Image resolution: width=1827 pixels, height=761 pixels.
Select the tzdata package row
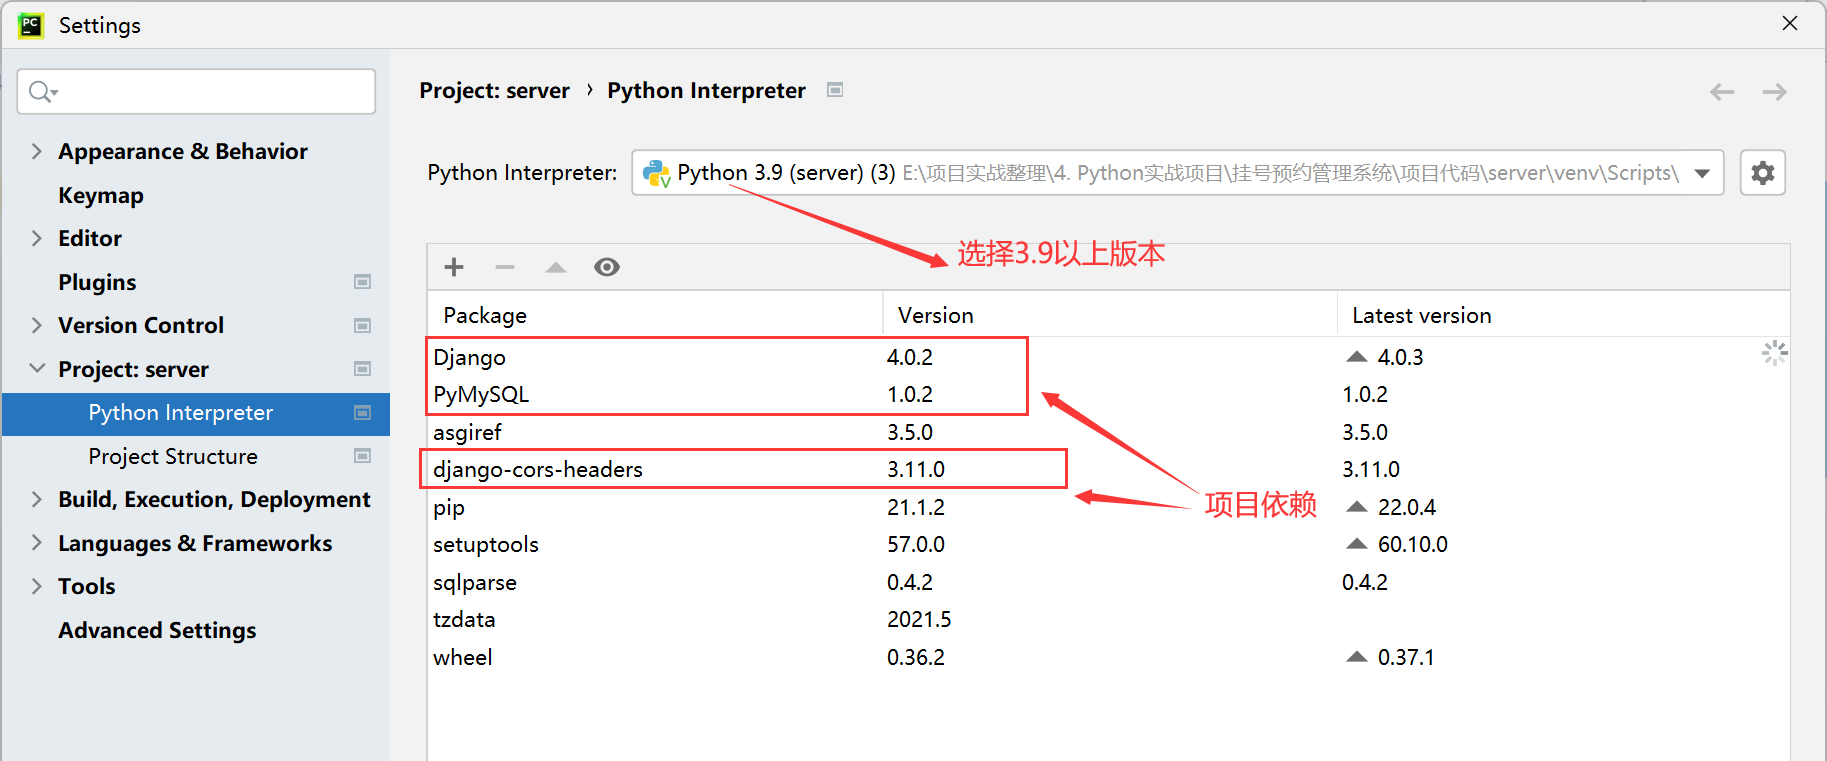point(1108,619)
